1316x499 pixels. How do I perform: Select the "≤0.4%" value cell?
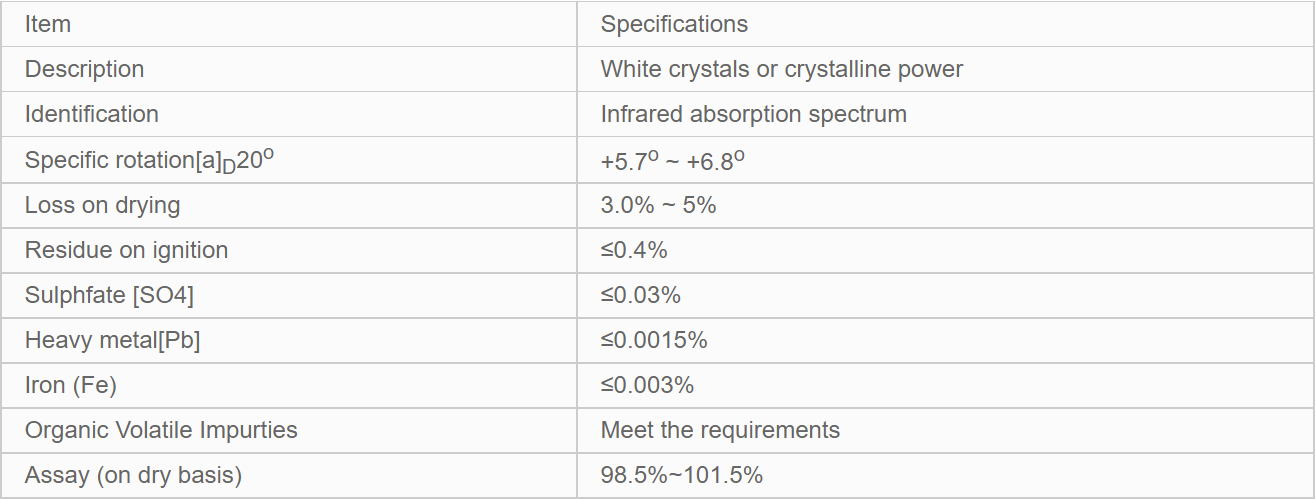pyautogui.click(x=634, y=250)
